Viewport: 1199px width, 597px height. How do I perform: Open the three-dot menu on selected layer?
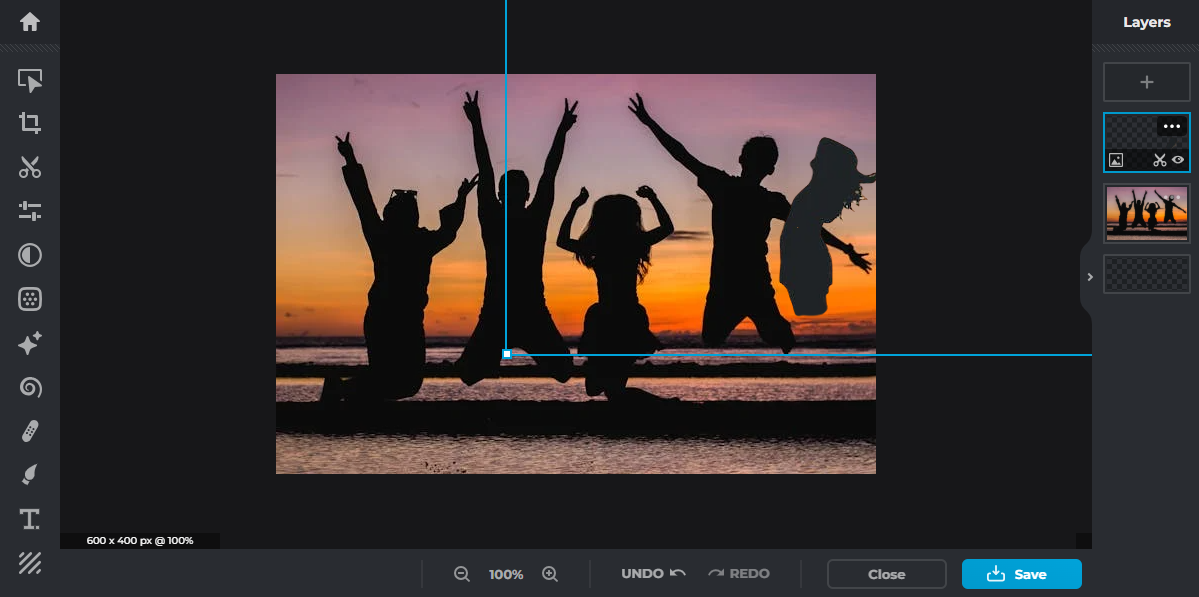[x=1172, y=126]
